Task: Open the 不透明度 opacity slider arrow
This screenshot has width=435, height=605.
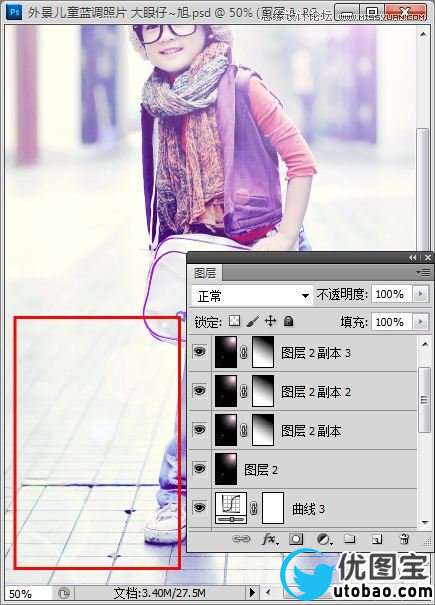Action: [420, 294]
